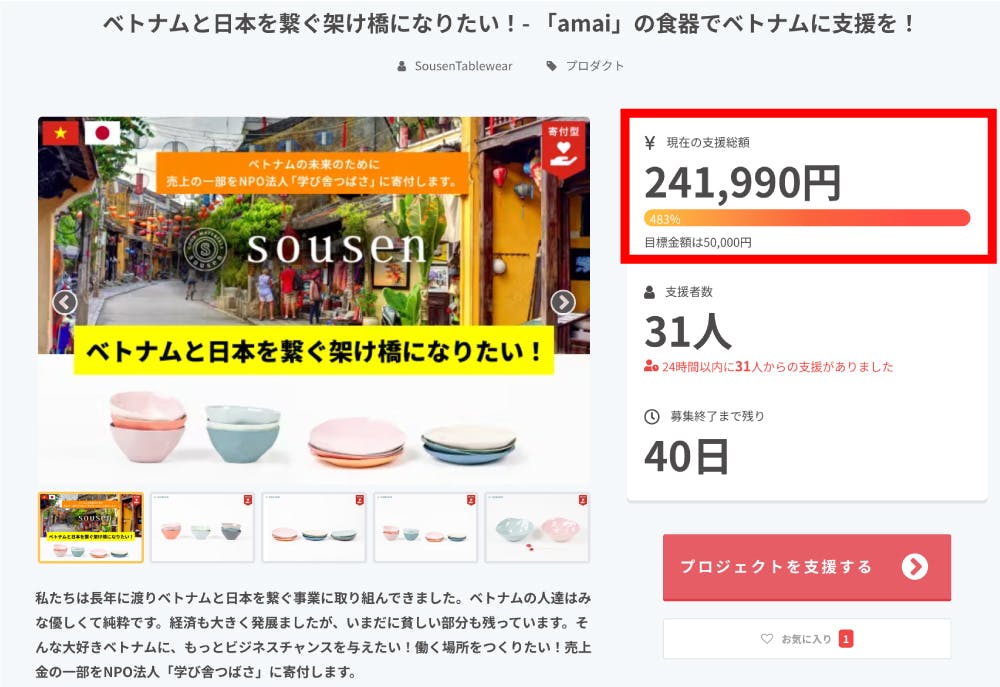
Task: Click the 483% funding progress bar
Action: (x=807, y=218)
